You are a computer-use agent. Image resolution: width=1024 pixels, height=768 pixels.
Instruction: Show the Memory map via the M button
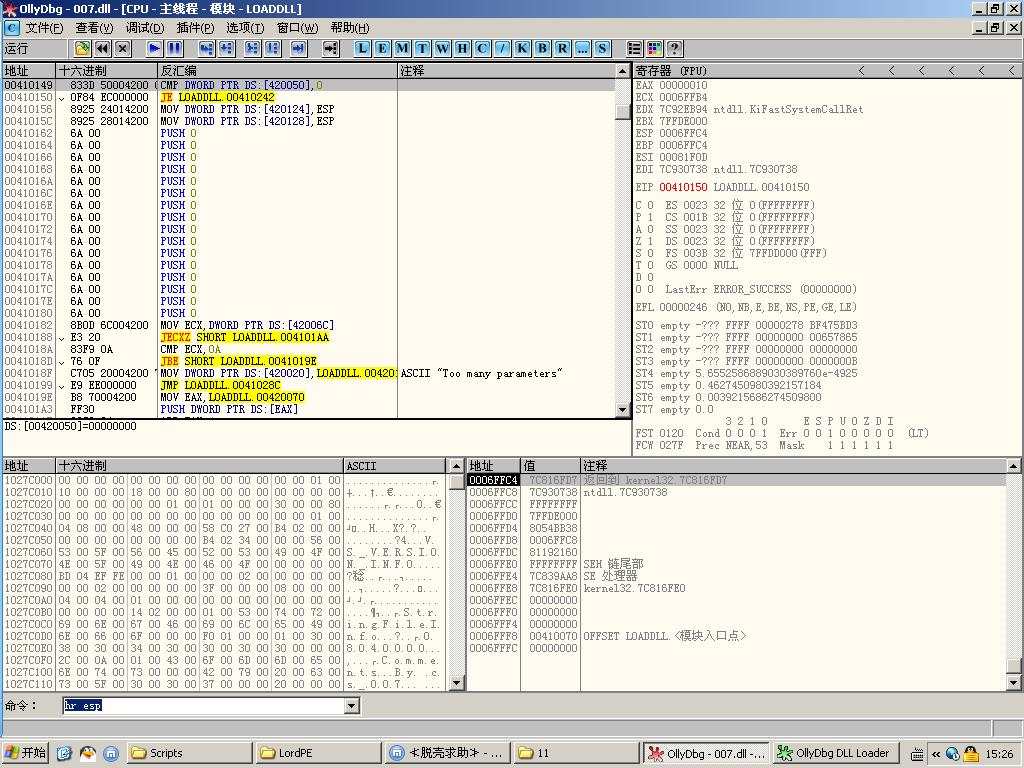tap(402, 49)
